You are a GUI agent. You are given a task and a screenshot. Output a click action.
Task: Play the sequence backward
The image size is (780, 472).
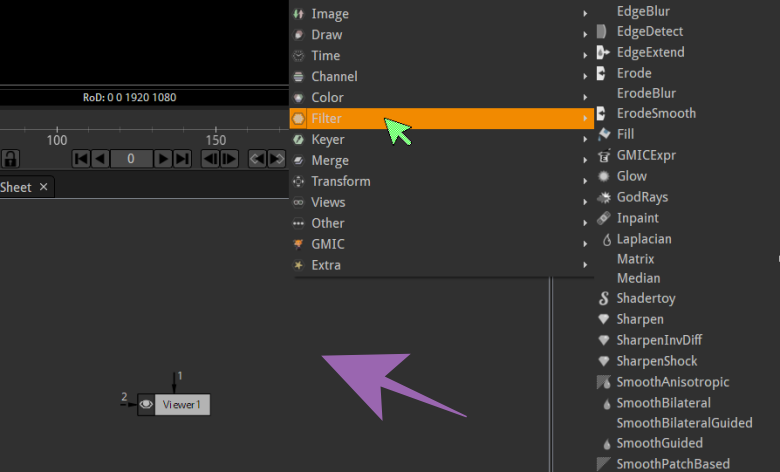100,158
